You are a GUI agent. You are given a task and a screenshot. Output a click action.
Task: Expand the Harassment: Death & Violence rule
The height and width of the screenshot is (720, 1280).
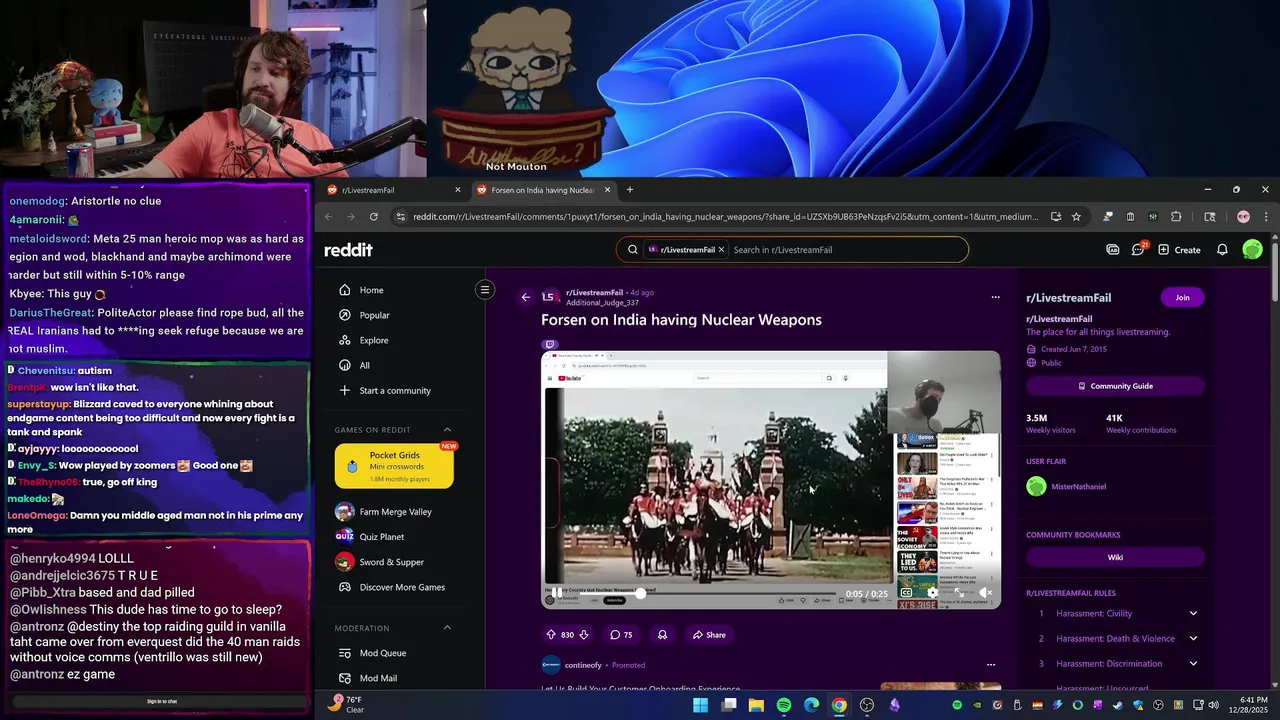[1193, 638]
